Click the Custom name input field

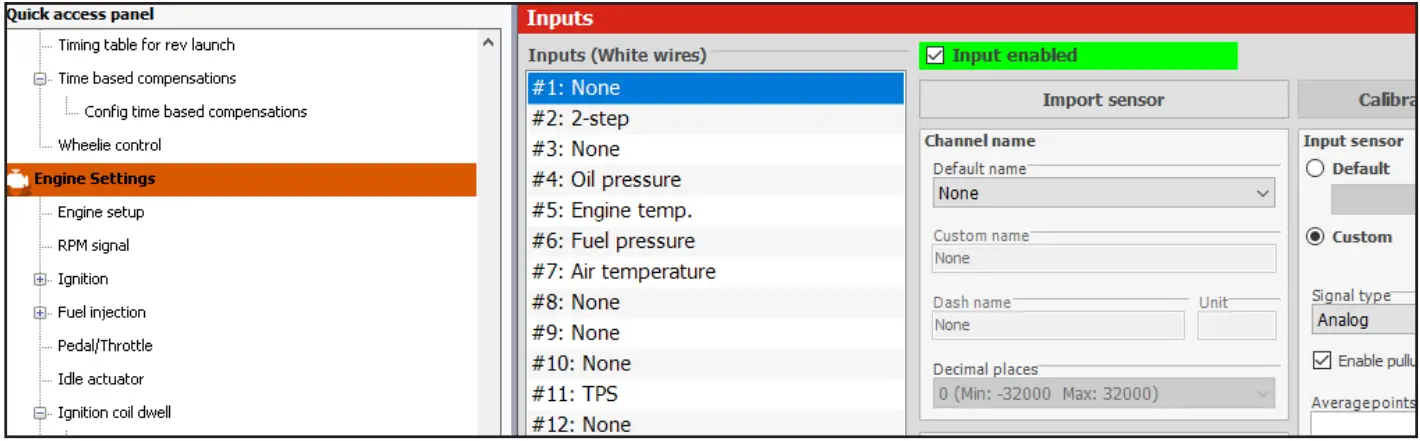tap(1104, 258)
